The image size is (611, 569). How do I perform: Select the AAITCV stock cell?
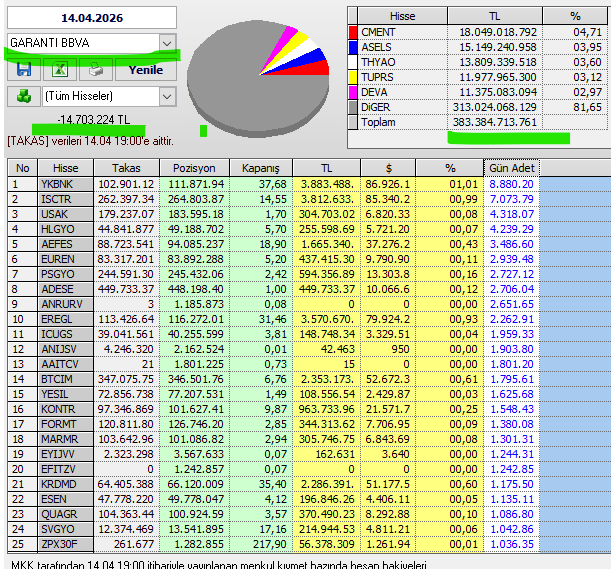coord(65,364)
